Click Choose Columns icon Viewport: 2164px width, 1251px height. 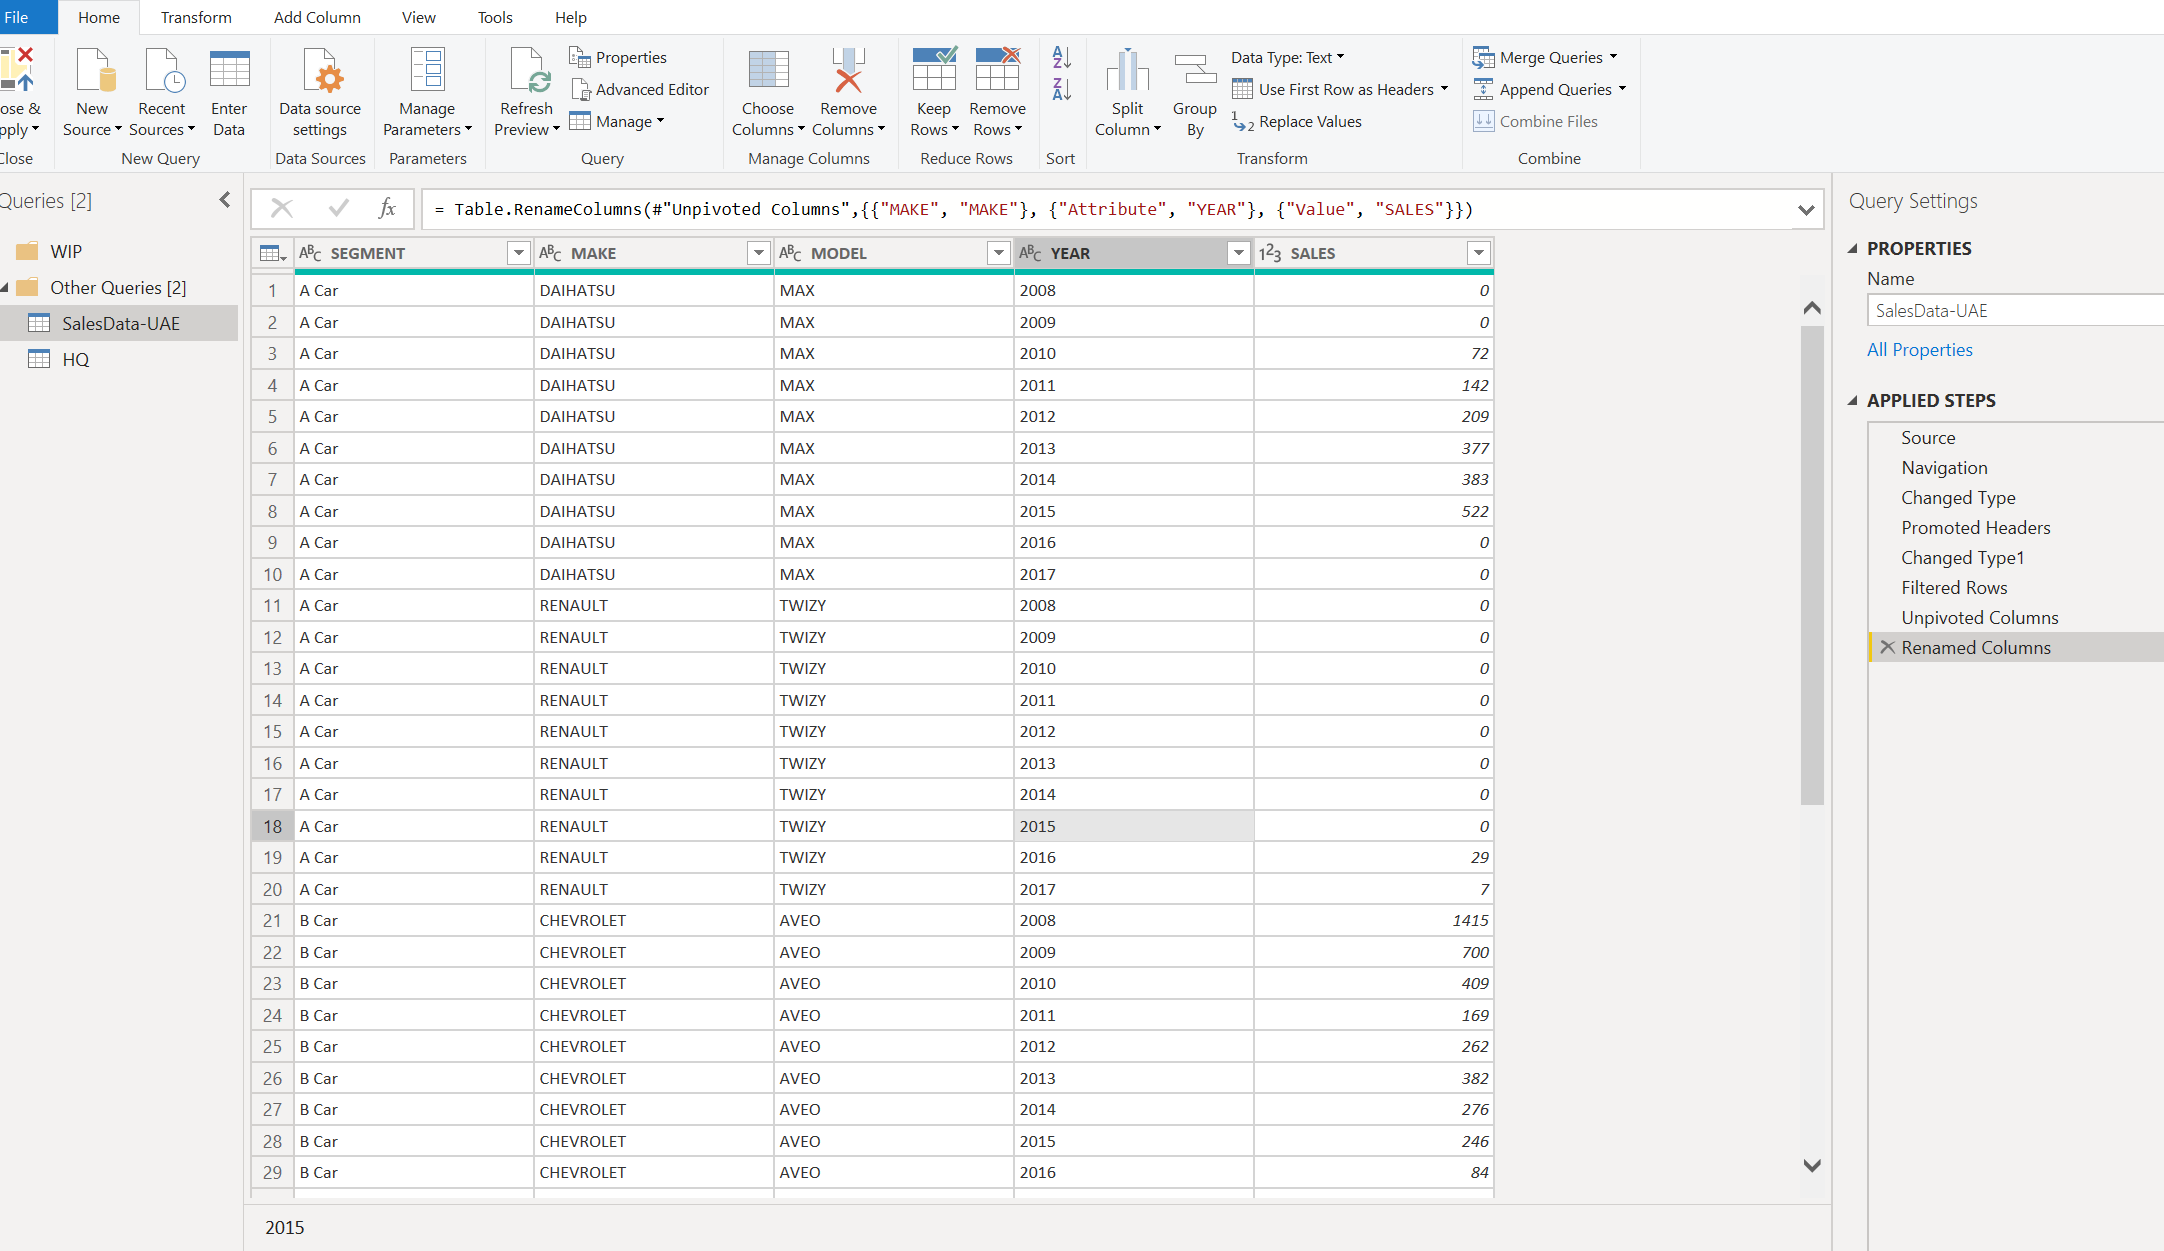tap(768, 71)
